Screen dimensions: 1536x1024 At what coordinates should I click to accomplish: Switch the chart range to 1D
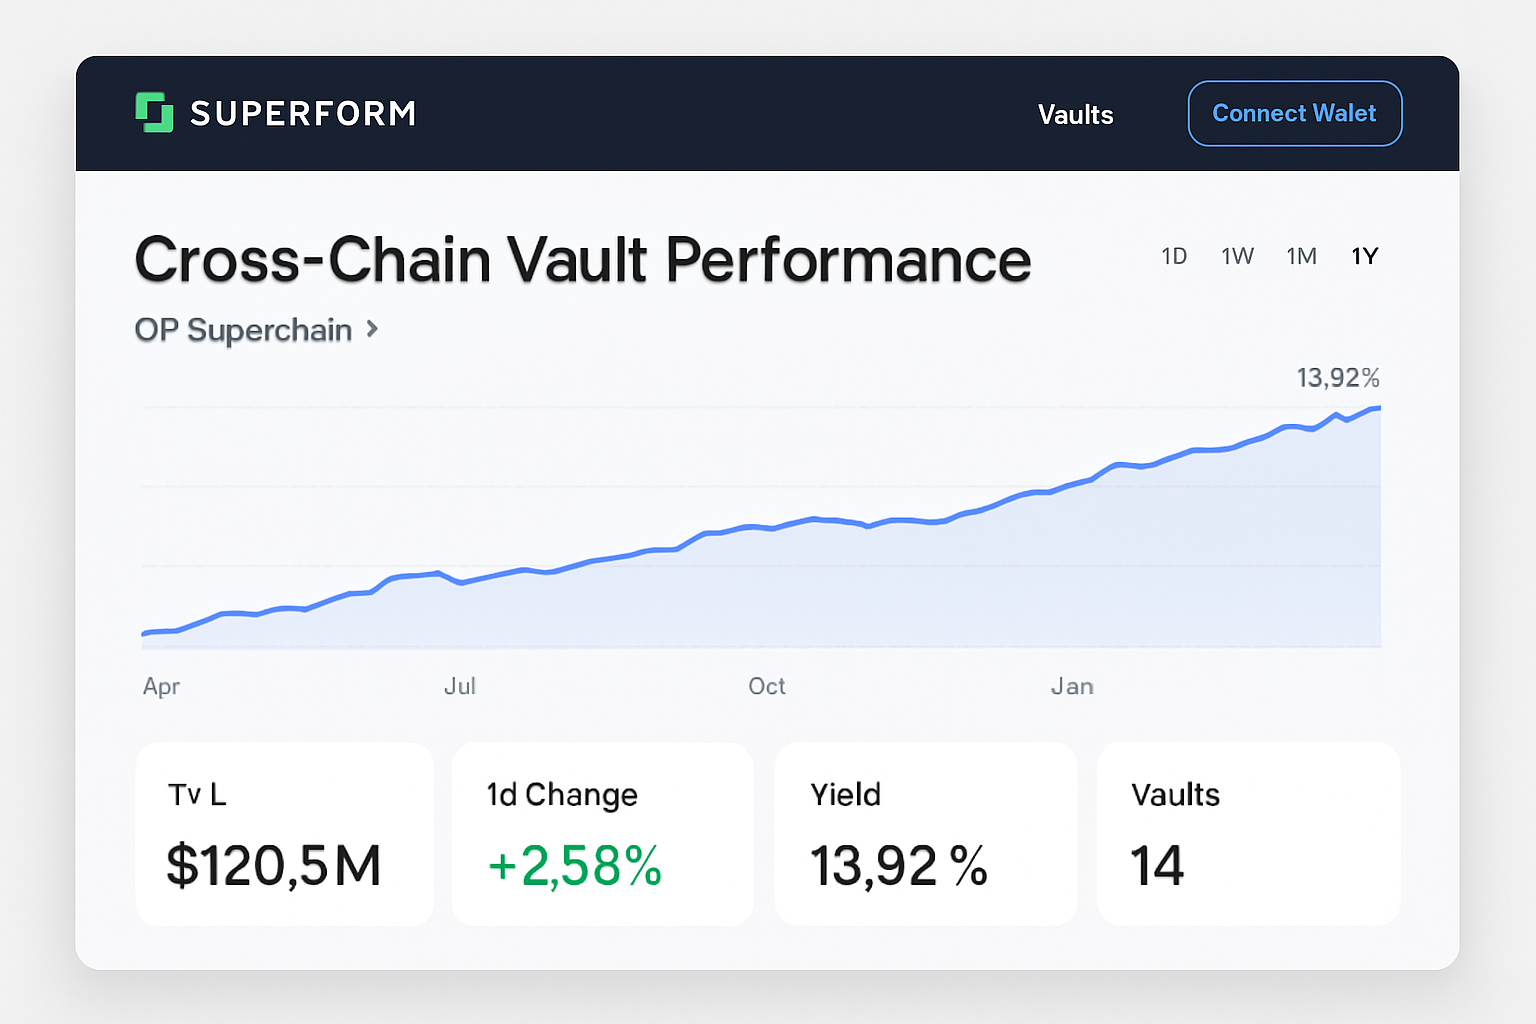pos(1175,256)
